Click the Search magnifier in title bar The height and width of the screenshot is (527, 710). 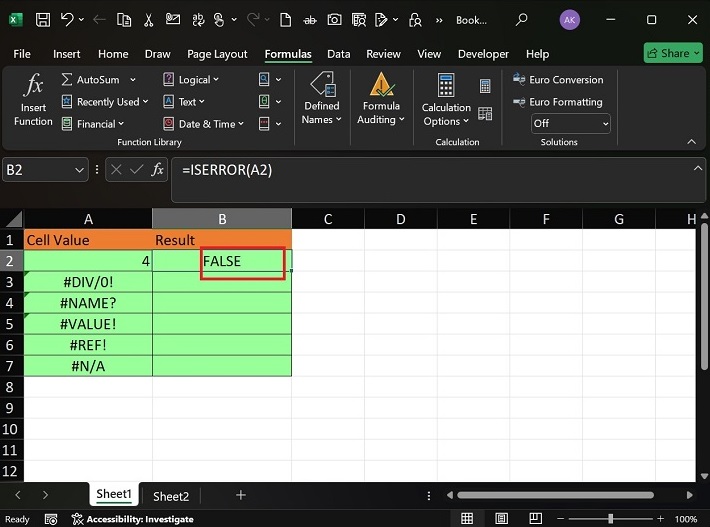(x=521, y=19)
